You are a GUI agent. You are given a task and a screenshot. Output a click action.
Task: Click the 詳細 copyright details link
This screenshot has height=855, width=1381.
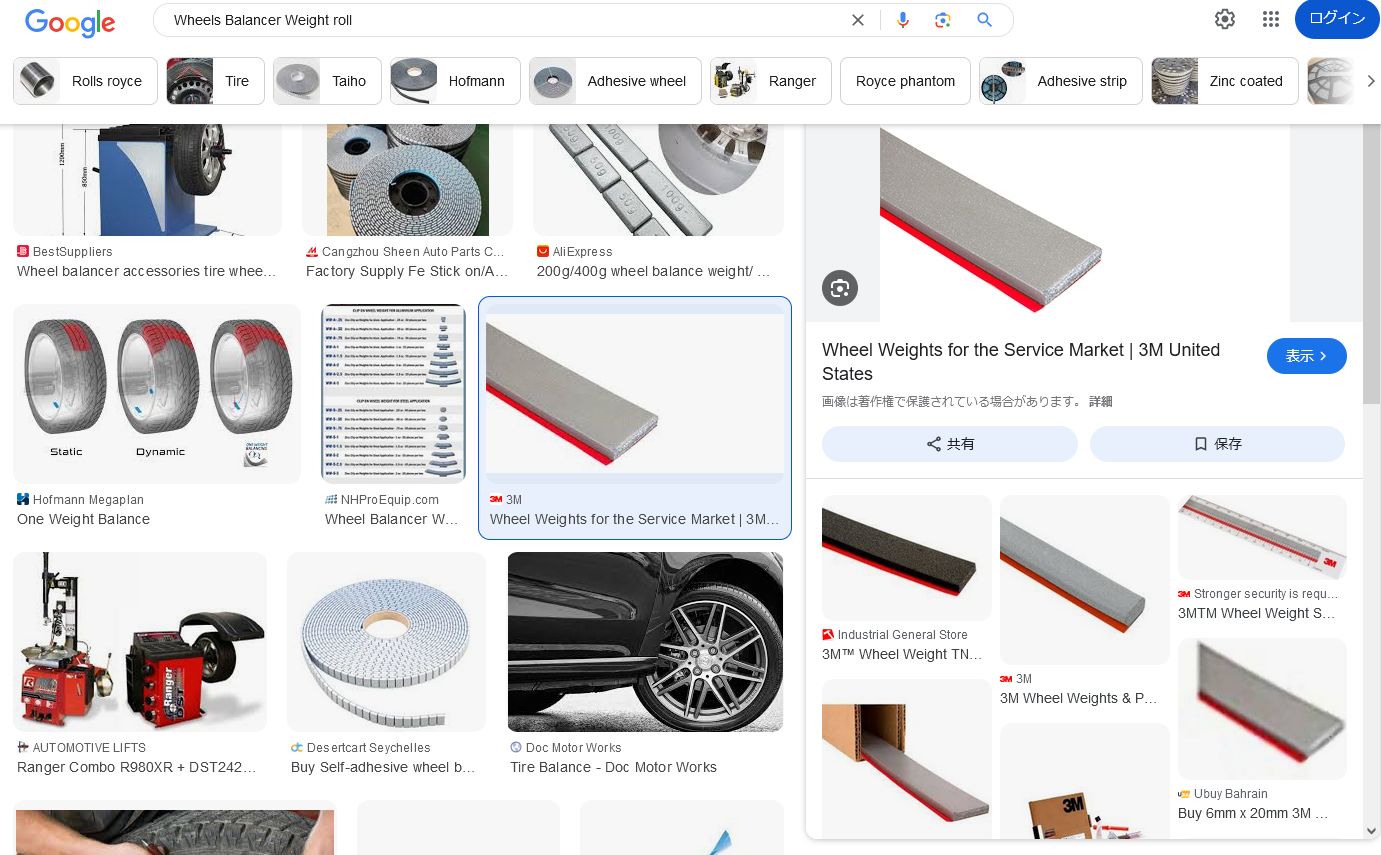[1100, 401]
